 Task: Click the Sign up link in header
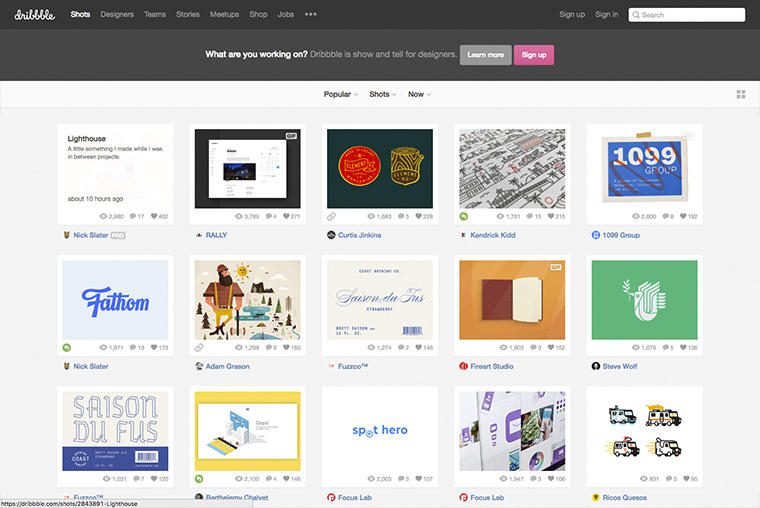(572, 14)
